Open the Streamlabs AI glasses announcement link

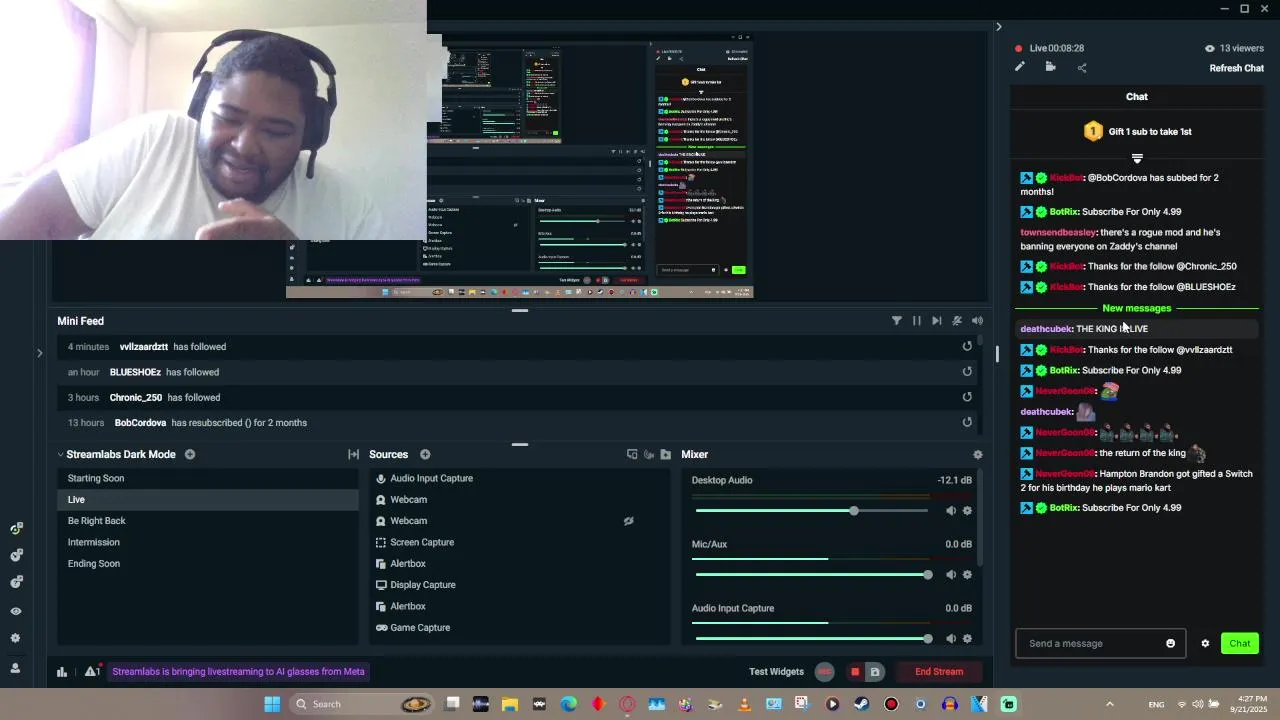pos(238,672)
